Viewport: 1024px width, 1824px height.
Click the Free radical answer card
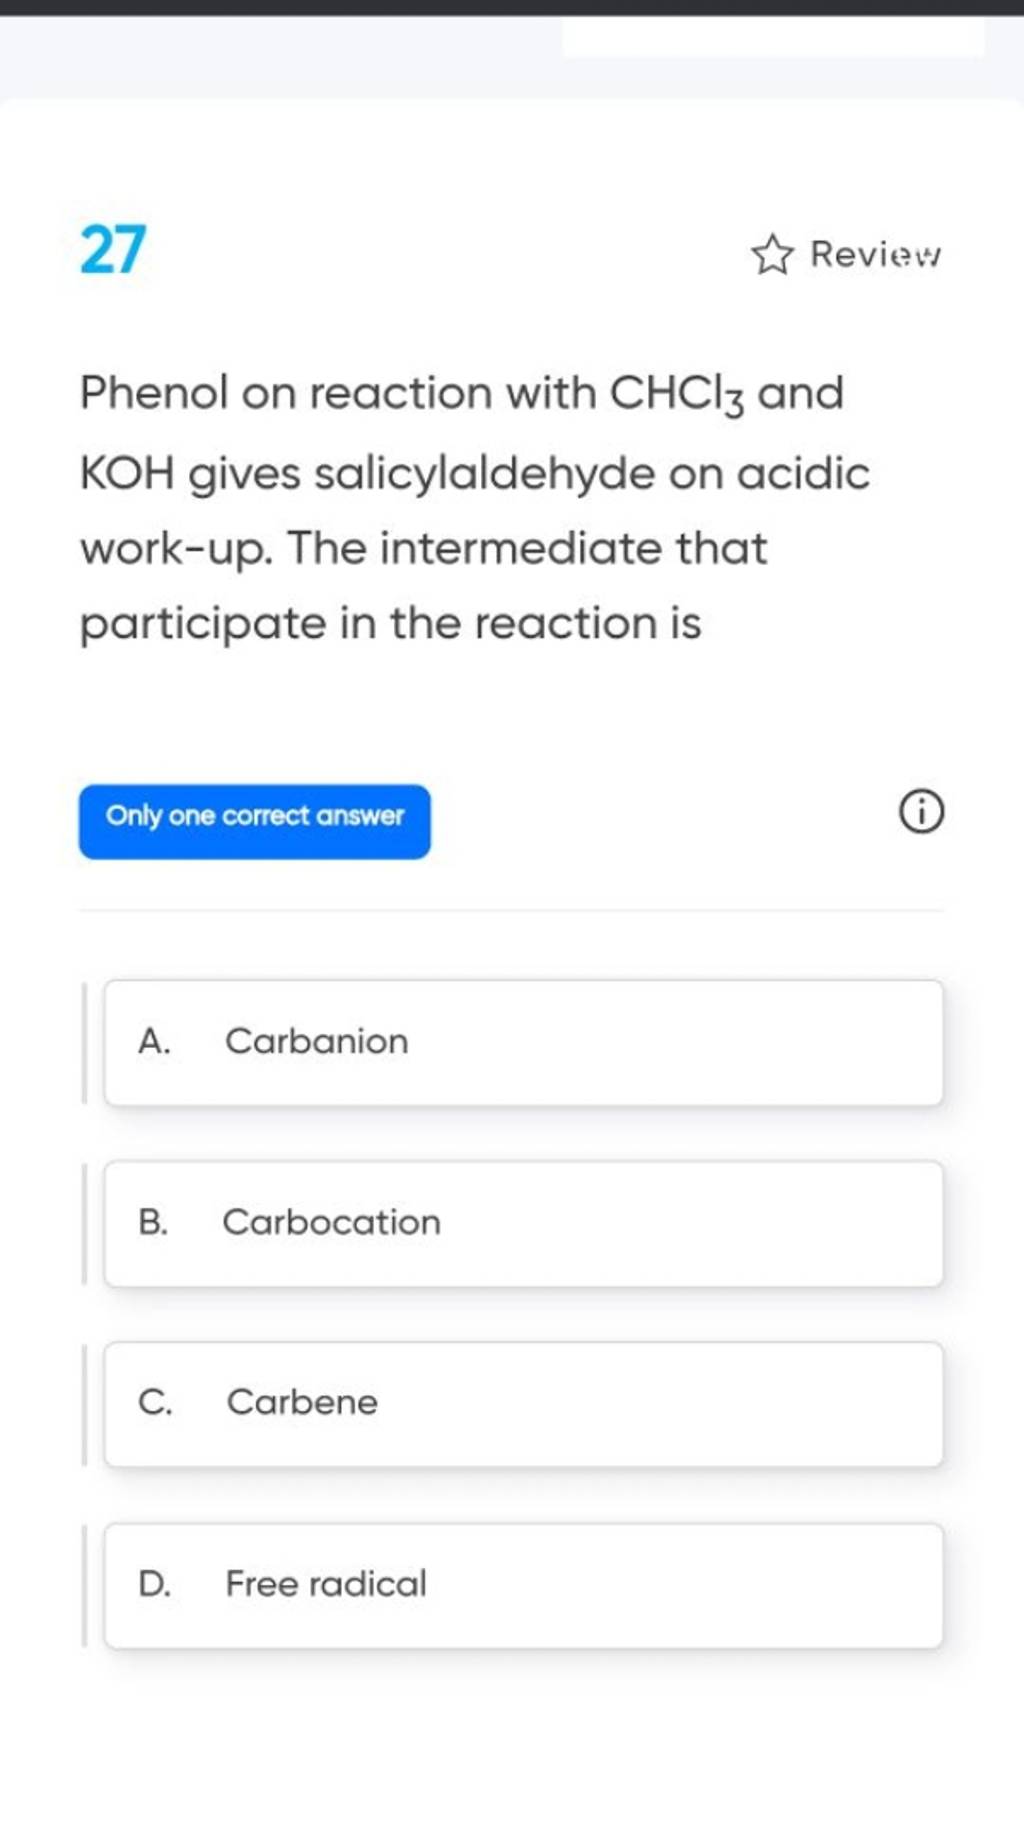click(x=520, y=1585)
